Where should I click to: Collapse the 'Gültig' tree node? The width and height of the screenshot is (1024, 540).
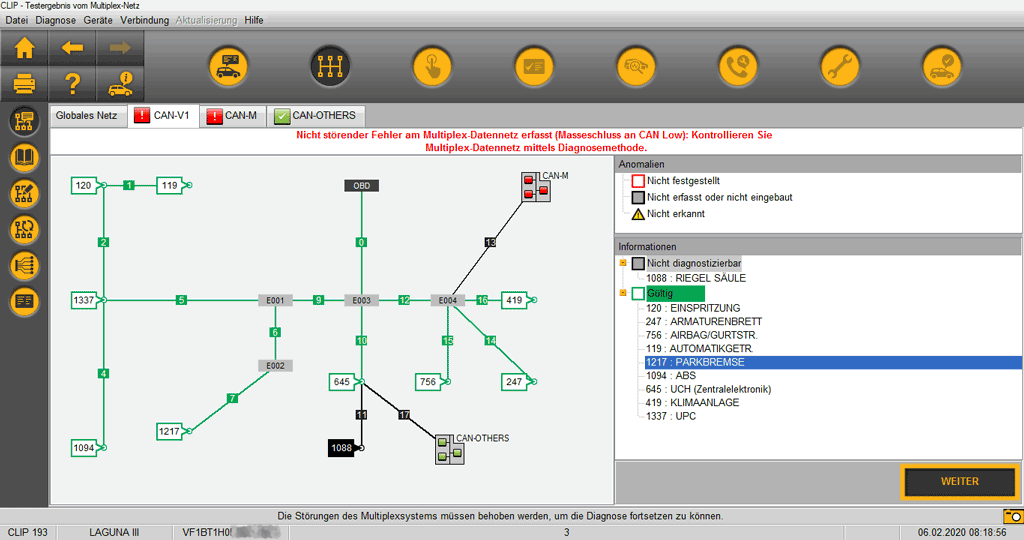click(623, 293)
